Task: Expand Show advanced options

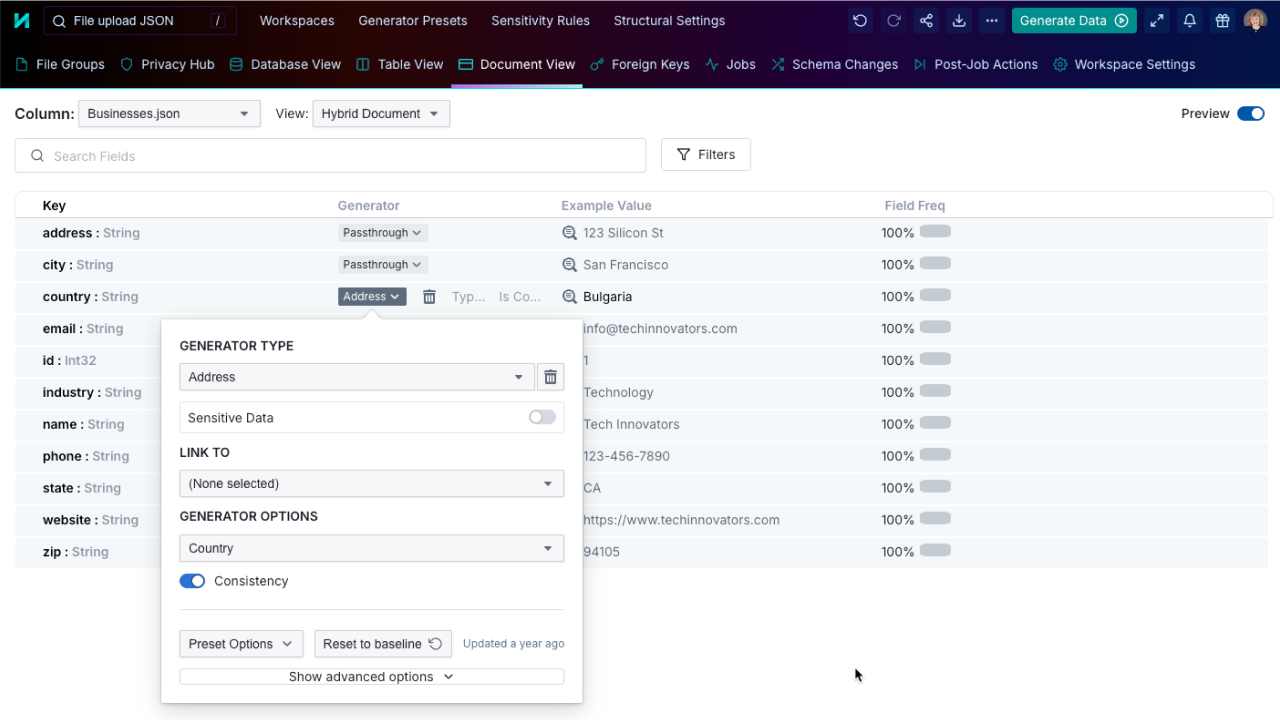Action: (371, 677)
